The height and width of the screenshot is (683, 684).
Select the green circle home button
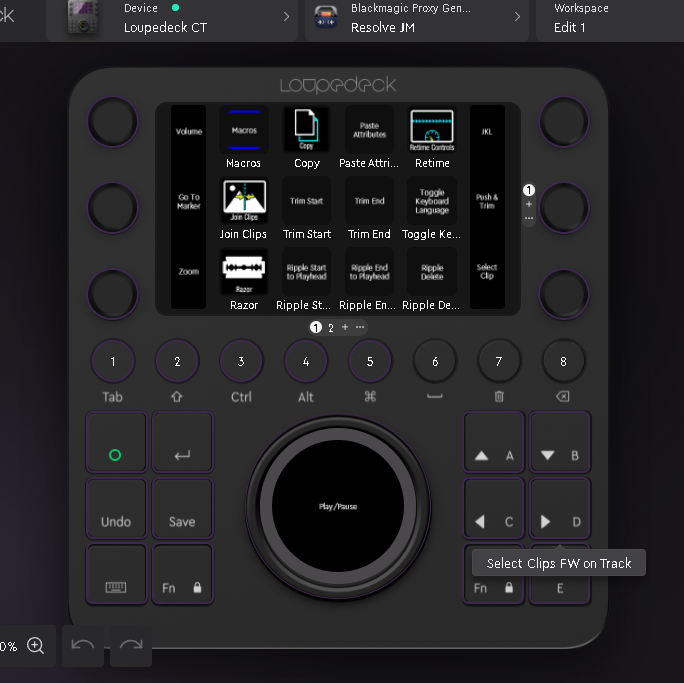[116, 442]
